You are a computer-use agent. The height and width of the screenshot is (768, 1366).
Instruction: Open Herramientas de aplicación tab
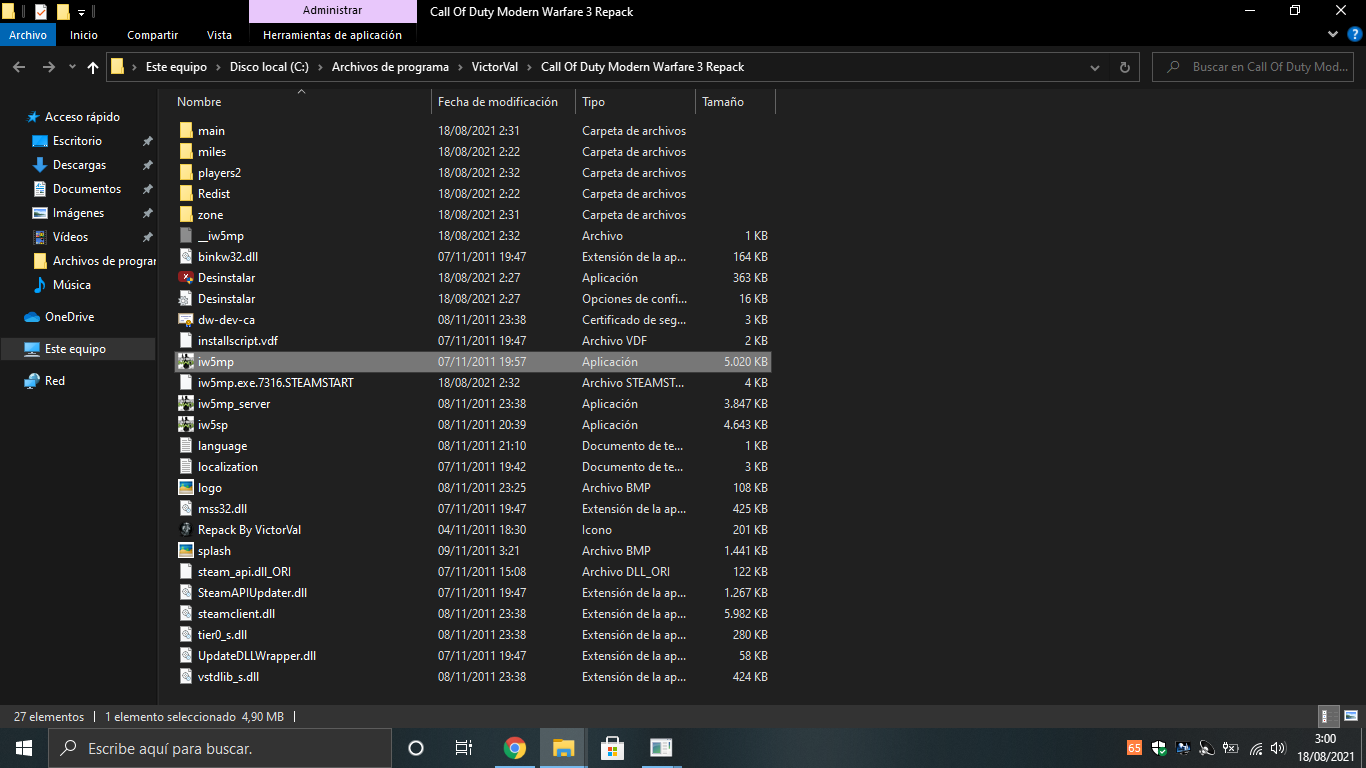click(x=332, y=35)
